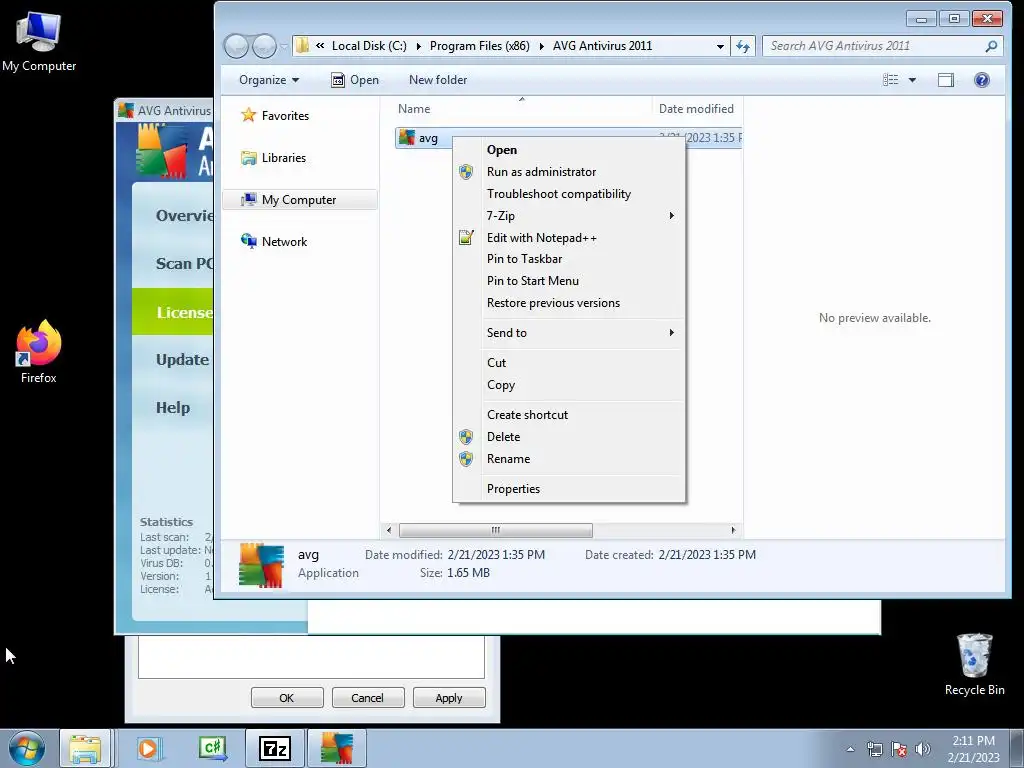
Task: Click Copy in the context menu
Action: pos(501,385)
